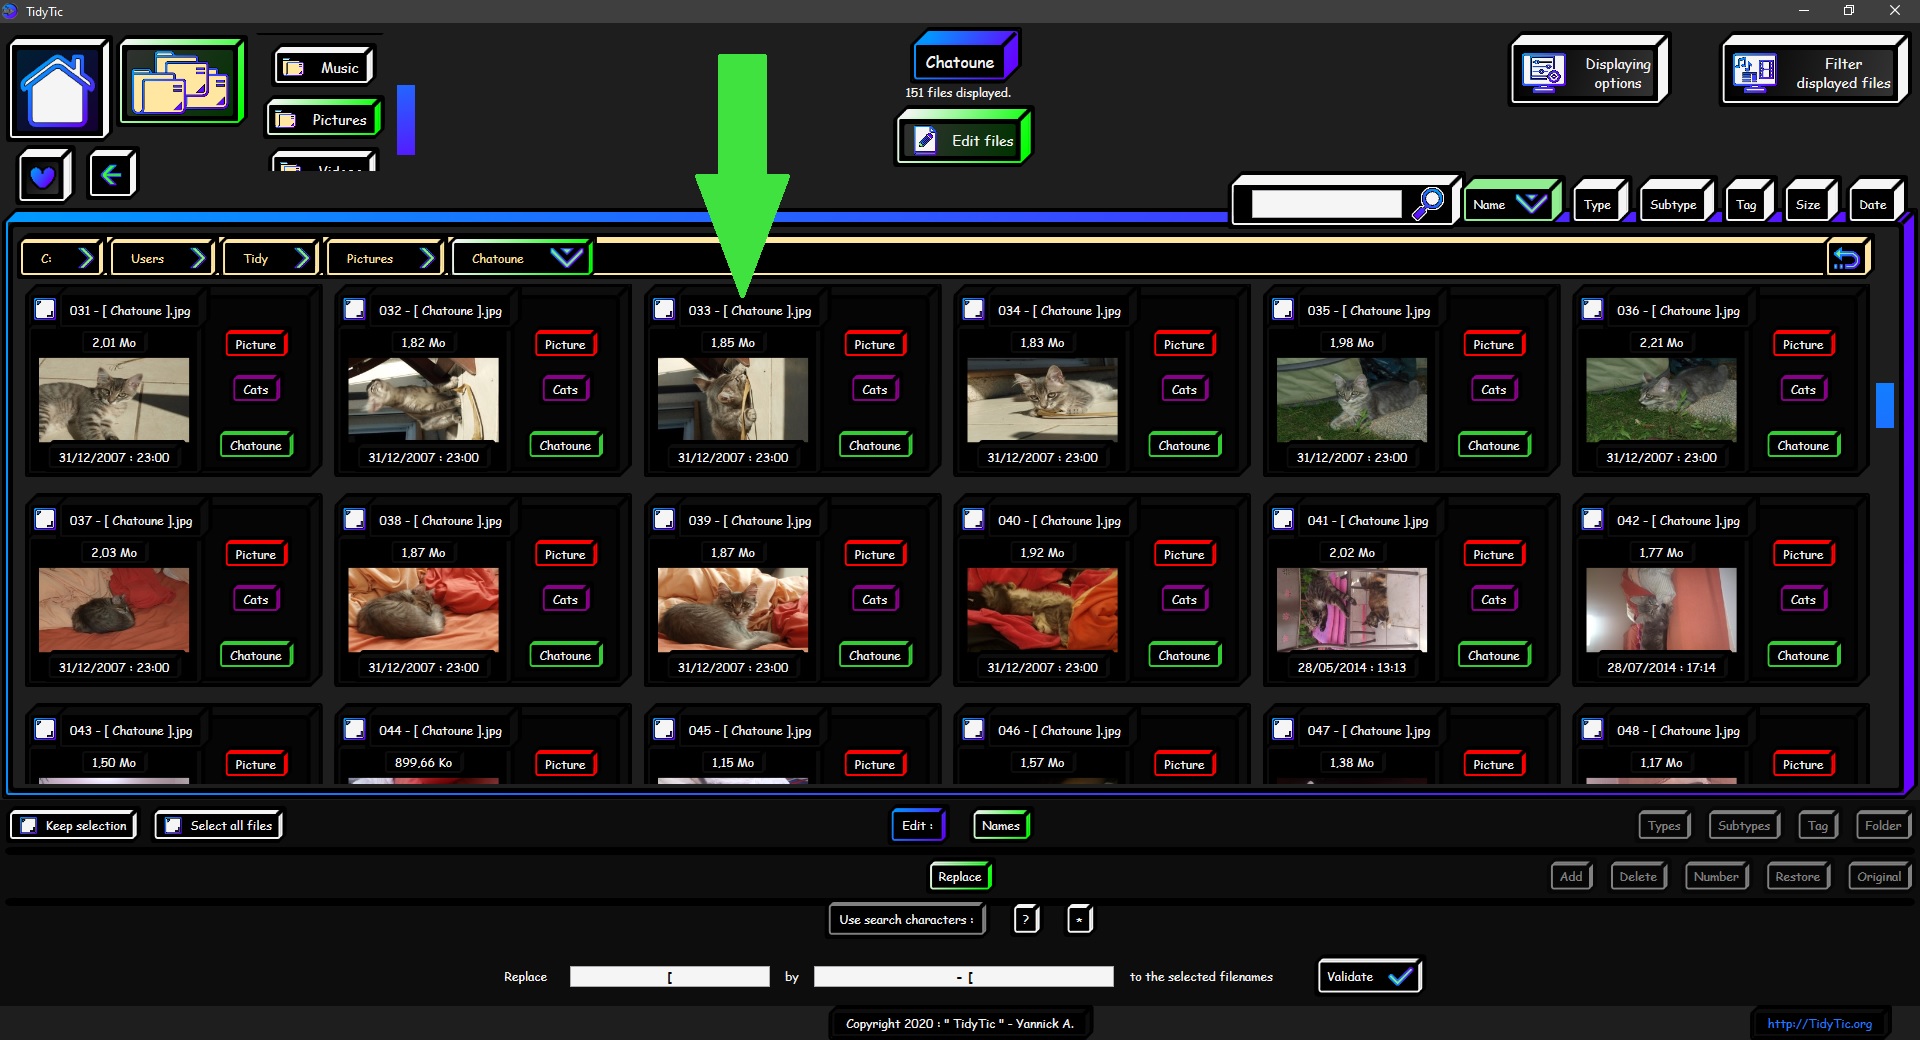The width and height of the screenshot is (1920, 1040).
Task: Toggle checkbox for 036 - [ Chatoune ].jpg
Action: (x=1593, y=309)
